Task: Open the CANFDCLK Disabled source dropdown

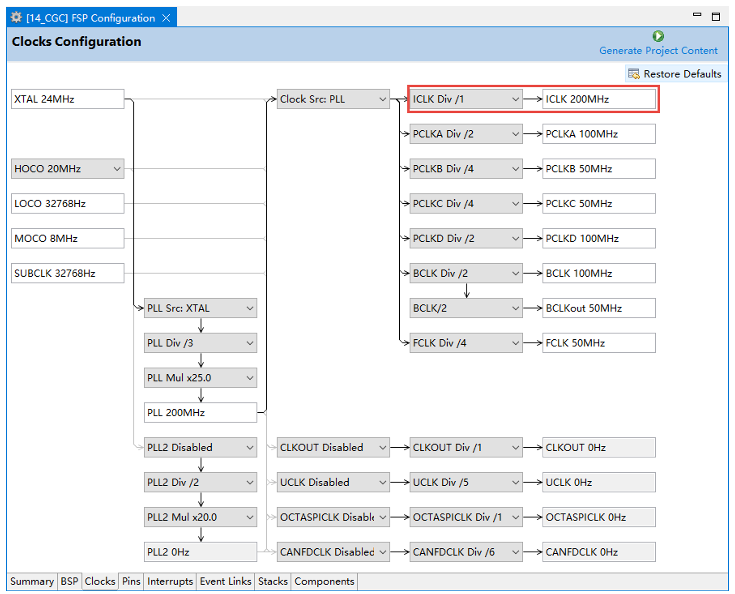Action: tap(333, 552)
